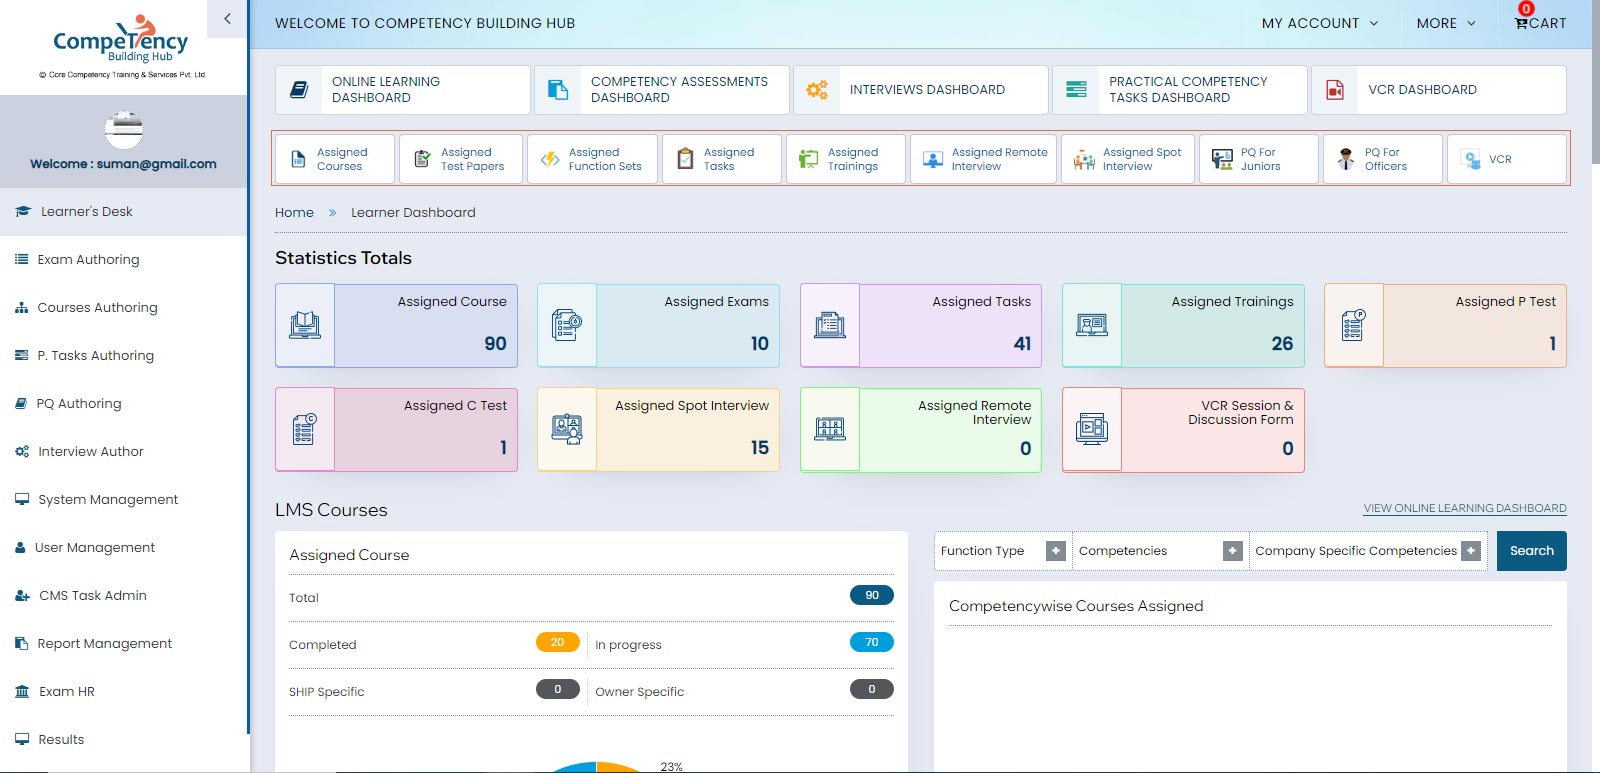This screenshot has width=1600, height=773.
Task: Open PQ Authoring in sidebar
Action: [x=124, y=404]
